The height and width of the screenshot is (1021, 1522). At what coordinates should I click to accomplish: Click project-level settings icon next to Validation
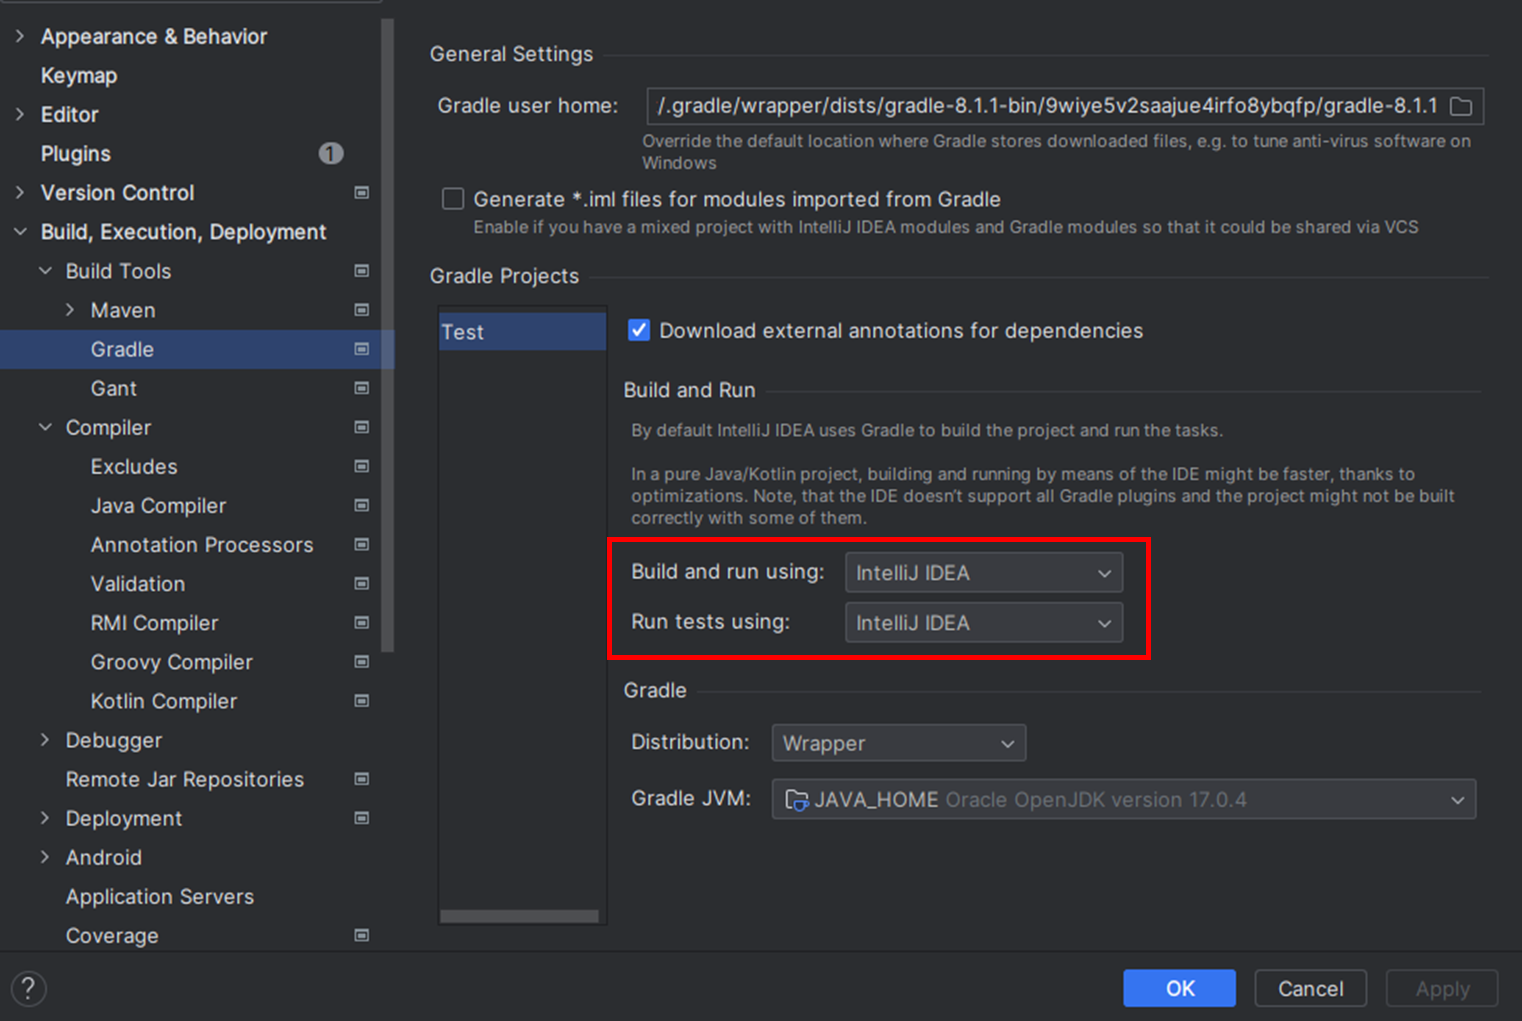(362, 583)
